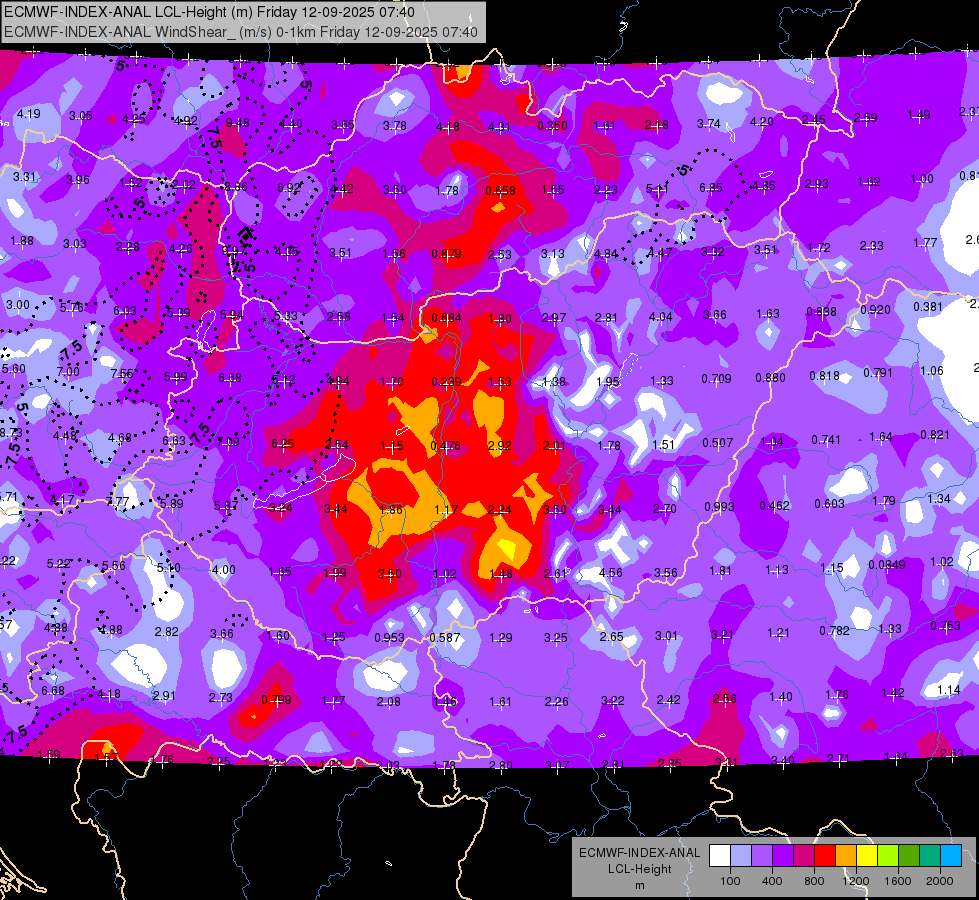Click the 'LCL-Height' text in the legend
Viewport: 979px width, 900px height.
pos(639,869)
